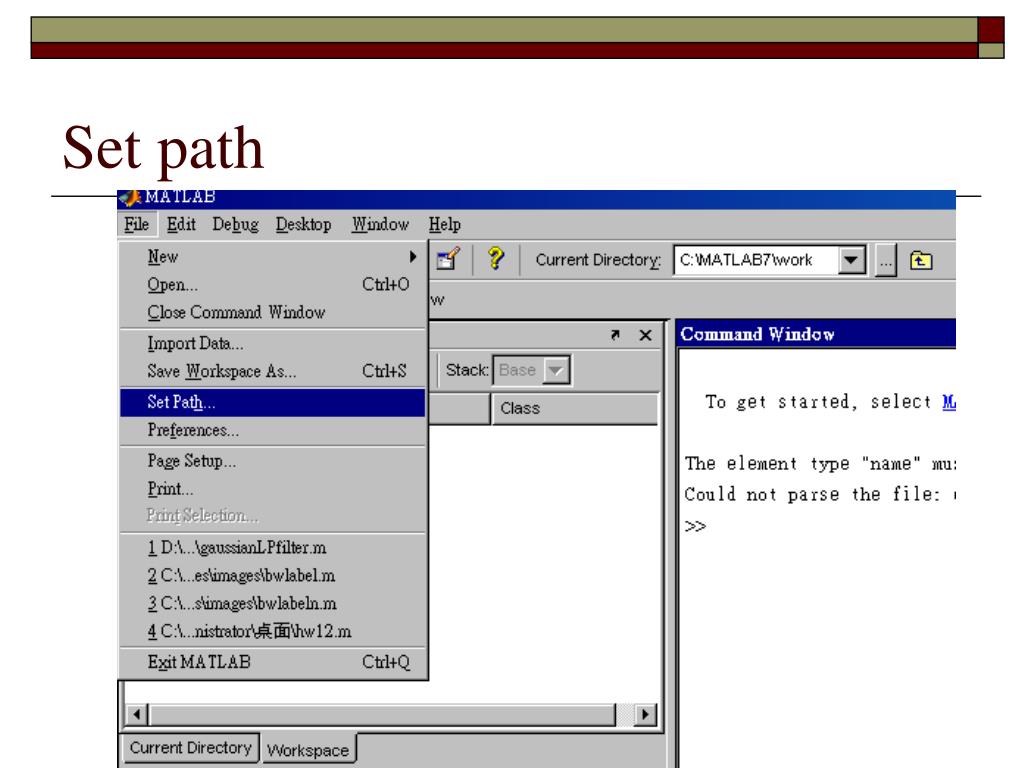This screenshot has height=768, width=1024.
Task: Switch to the Workspace tab
Action: (x=308, y=750)
